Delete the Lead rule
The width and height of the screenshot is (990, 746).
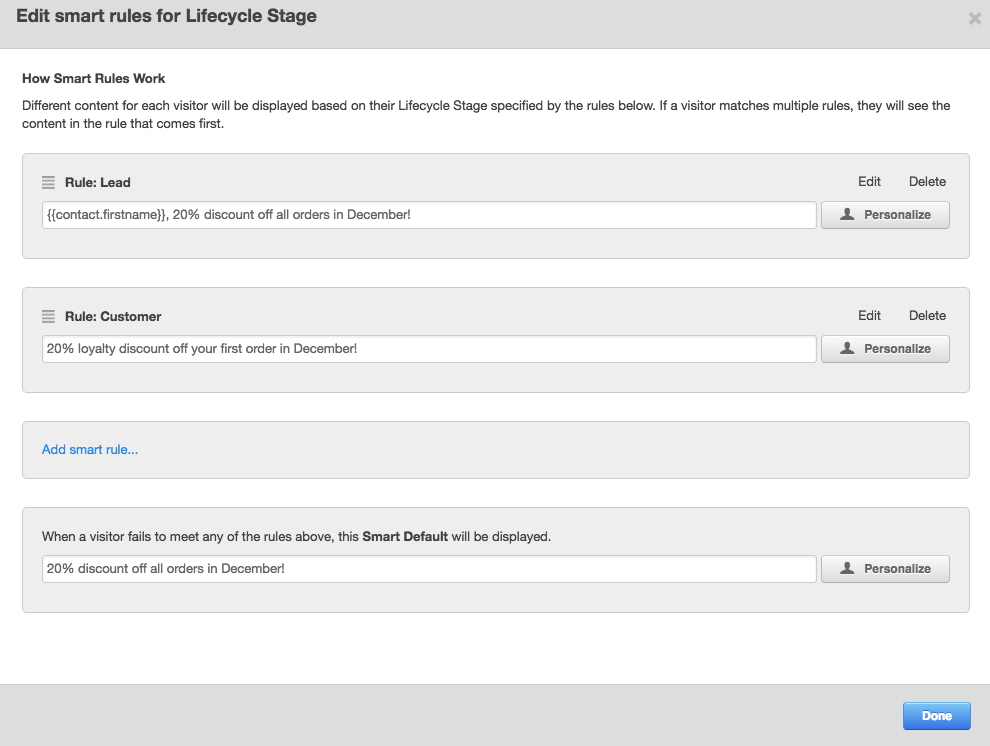coord(927,182)
